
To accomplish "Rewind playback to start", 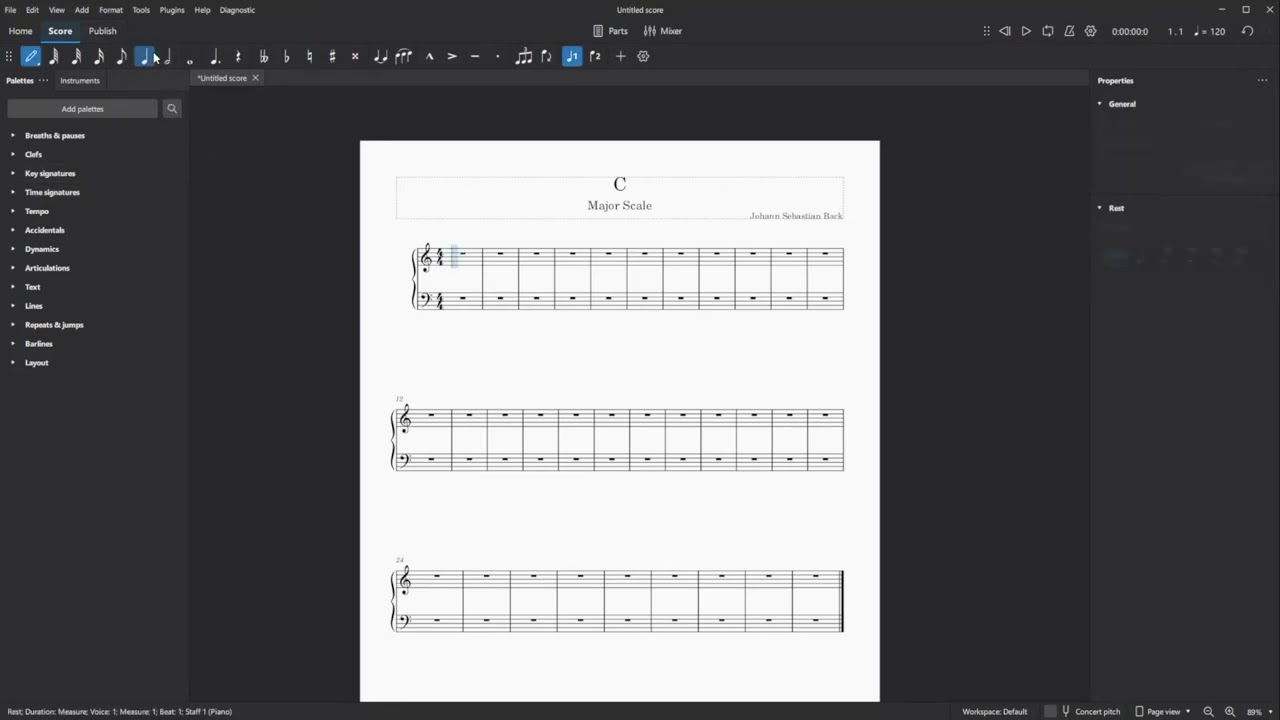I will click(x=1005, y=31).
